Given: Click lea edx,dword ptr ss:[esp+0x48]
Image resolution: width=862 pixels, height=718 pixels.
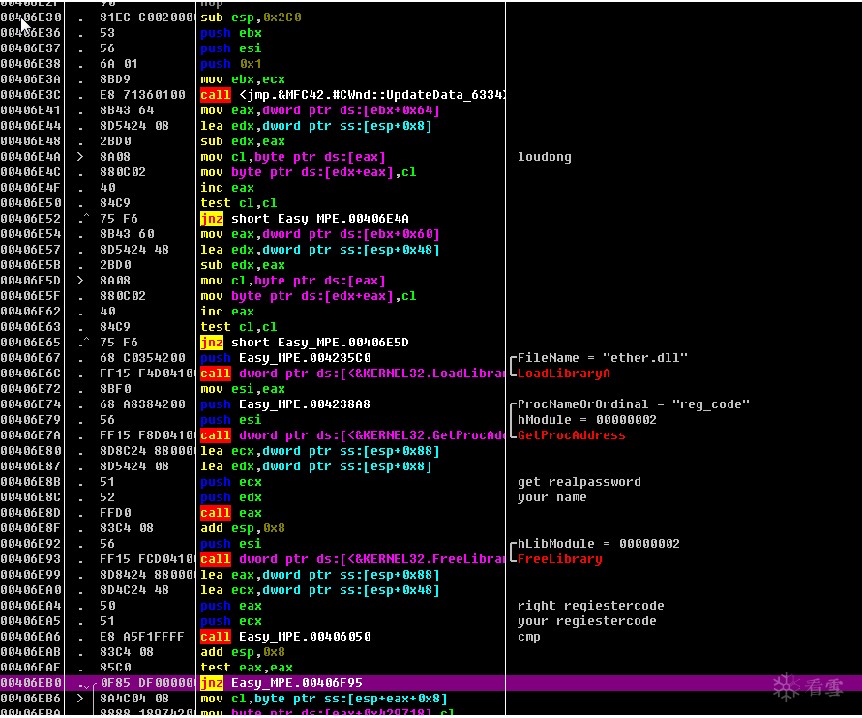Looking at the screenshot, I should pyautogui.click(x=320, y=250).
